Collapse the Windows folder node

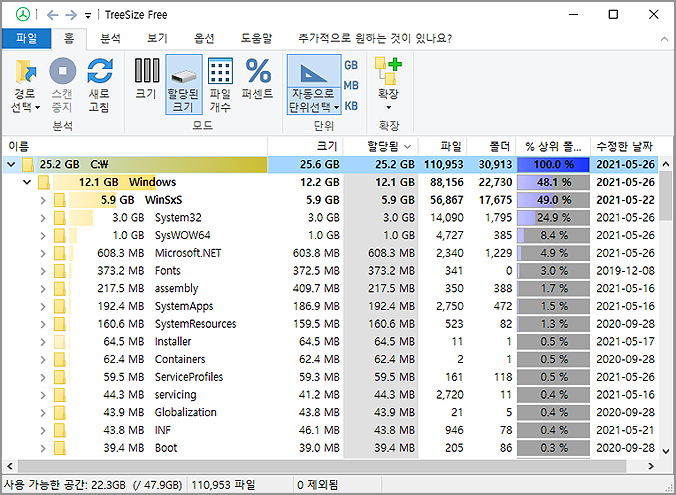pos(27,182)
